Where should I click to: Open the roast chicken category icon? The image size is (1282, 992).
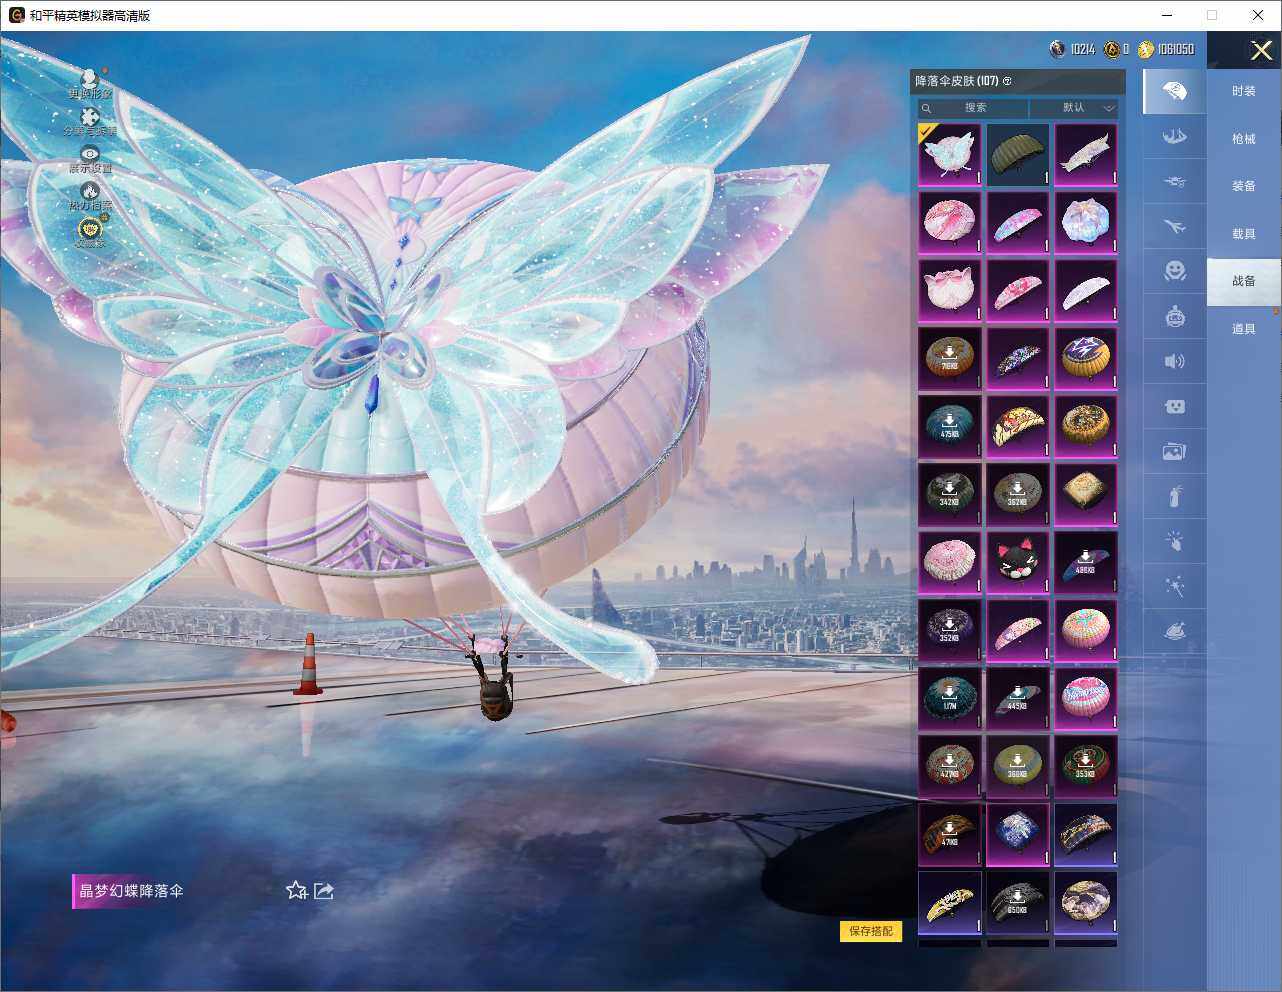pos(1175,631)
